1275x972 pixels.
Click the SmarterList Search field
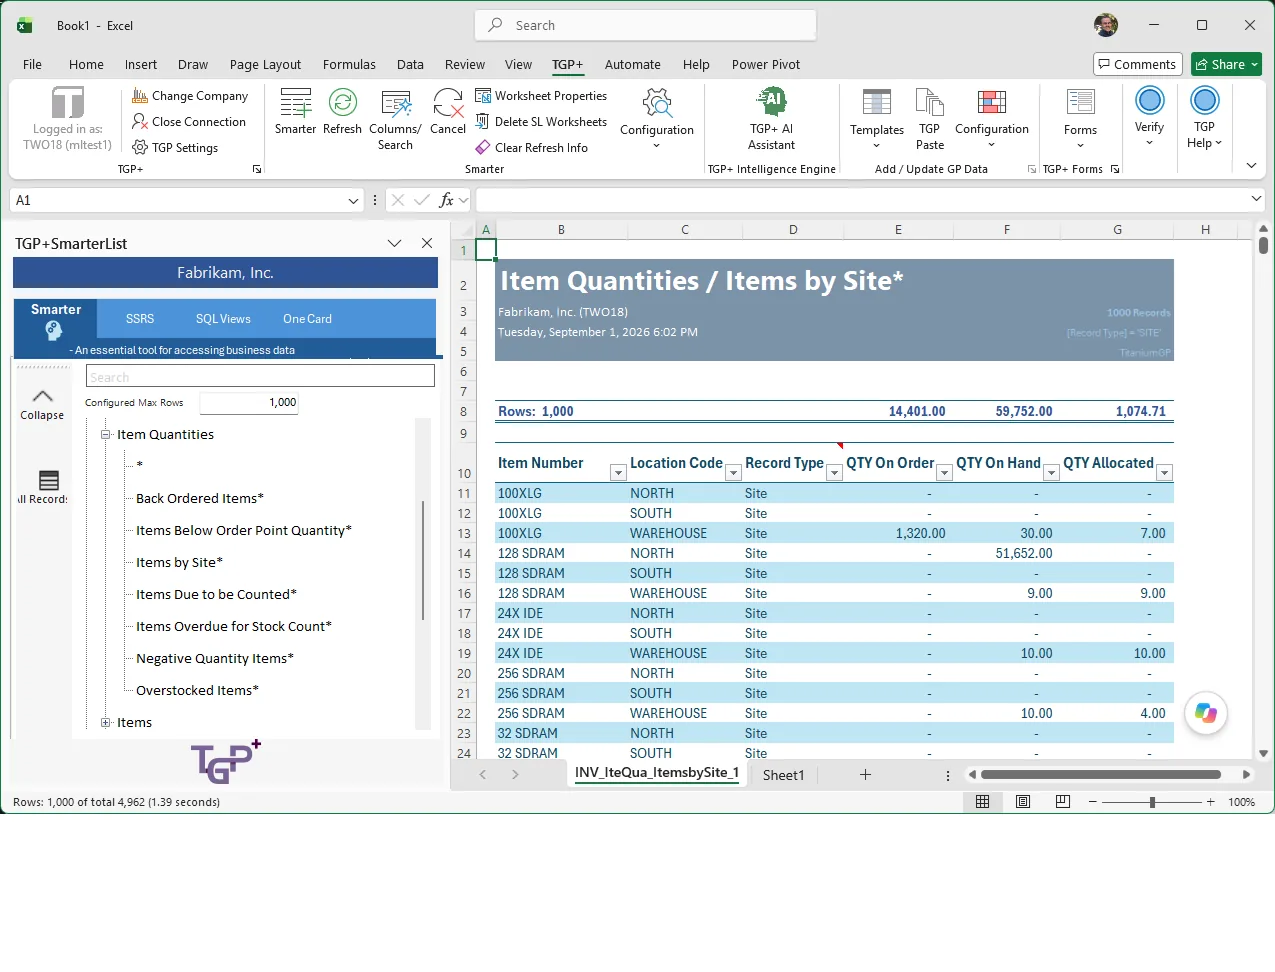pos(260,376)
